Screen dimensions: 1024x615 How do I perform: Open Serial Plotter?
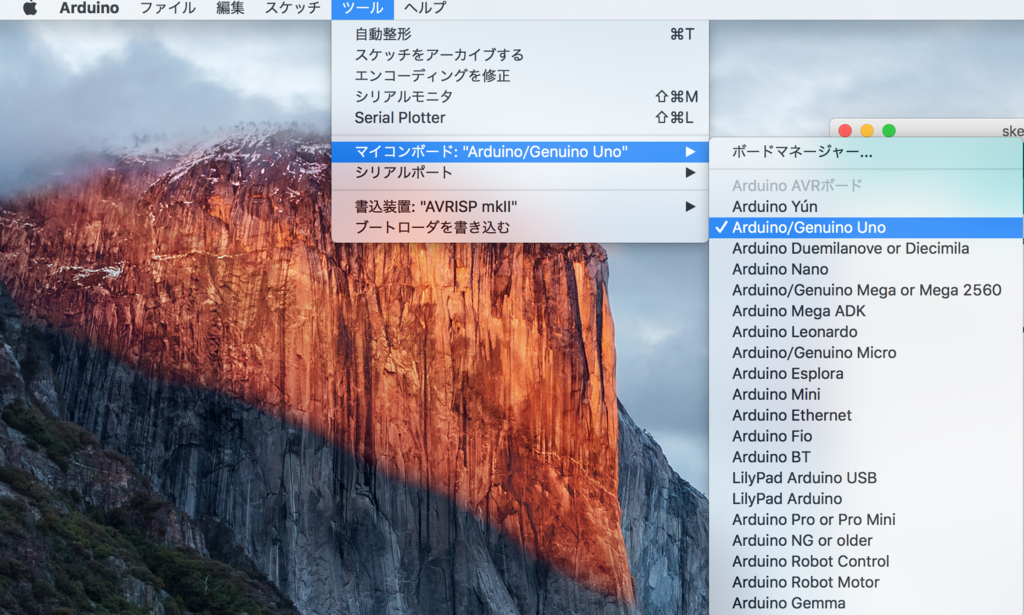[520, 118]
